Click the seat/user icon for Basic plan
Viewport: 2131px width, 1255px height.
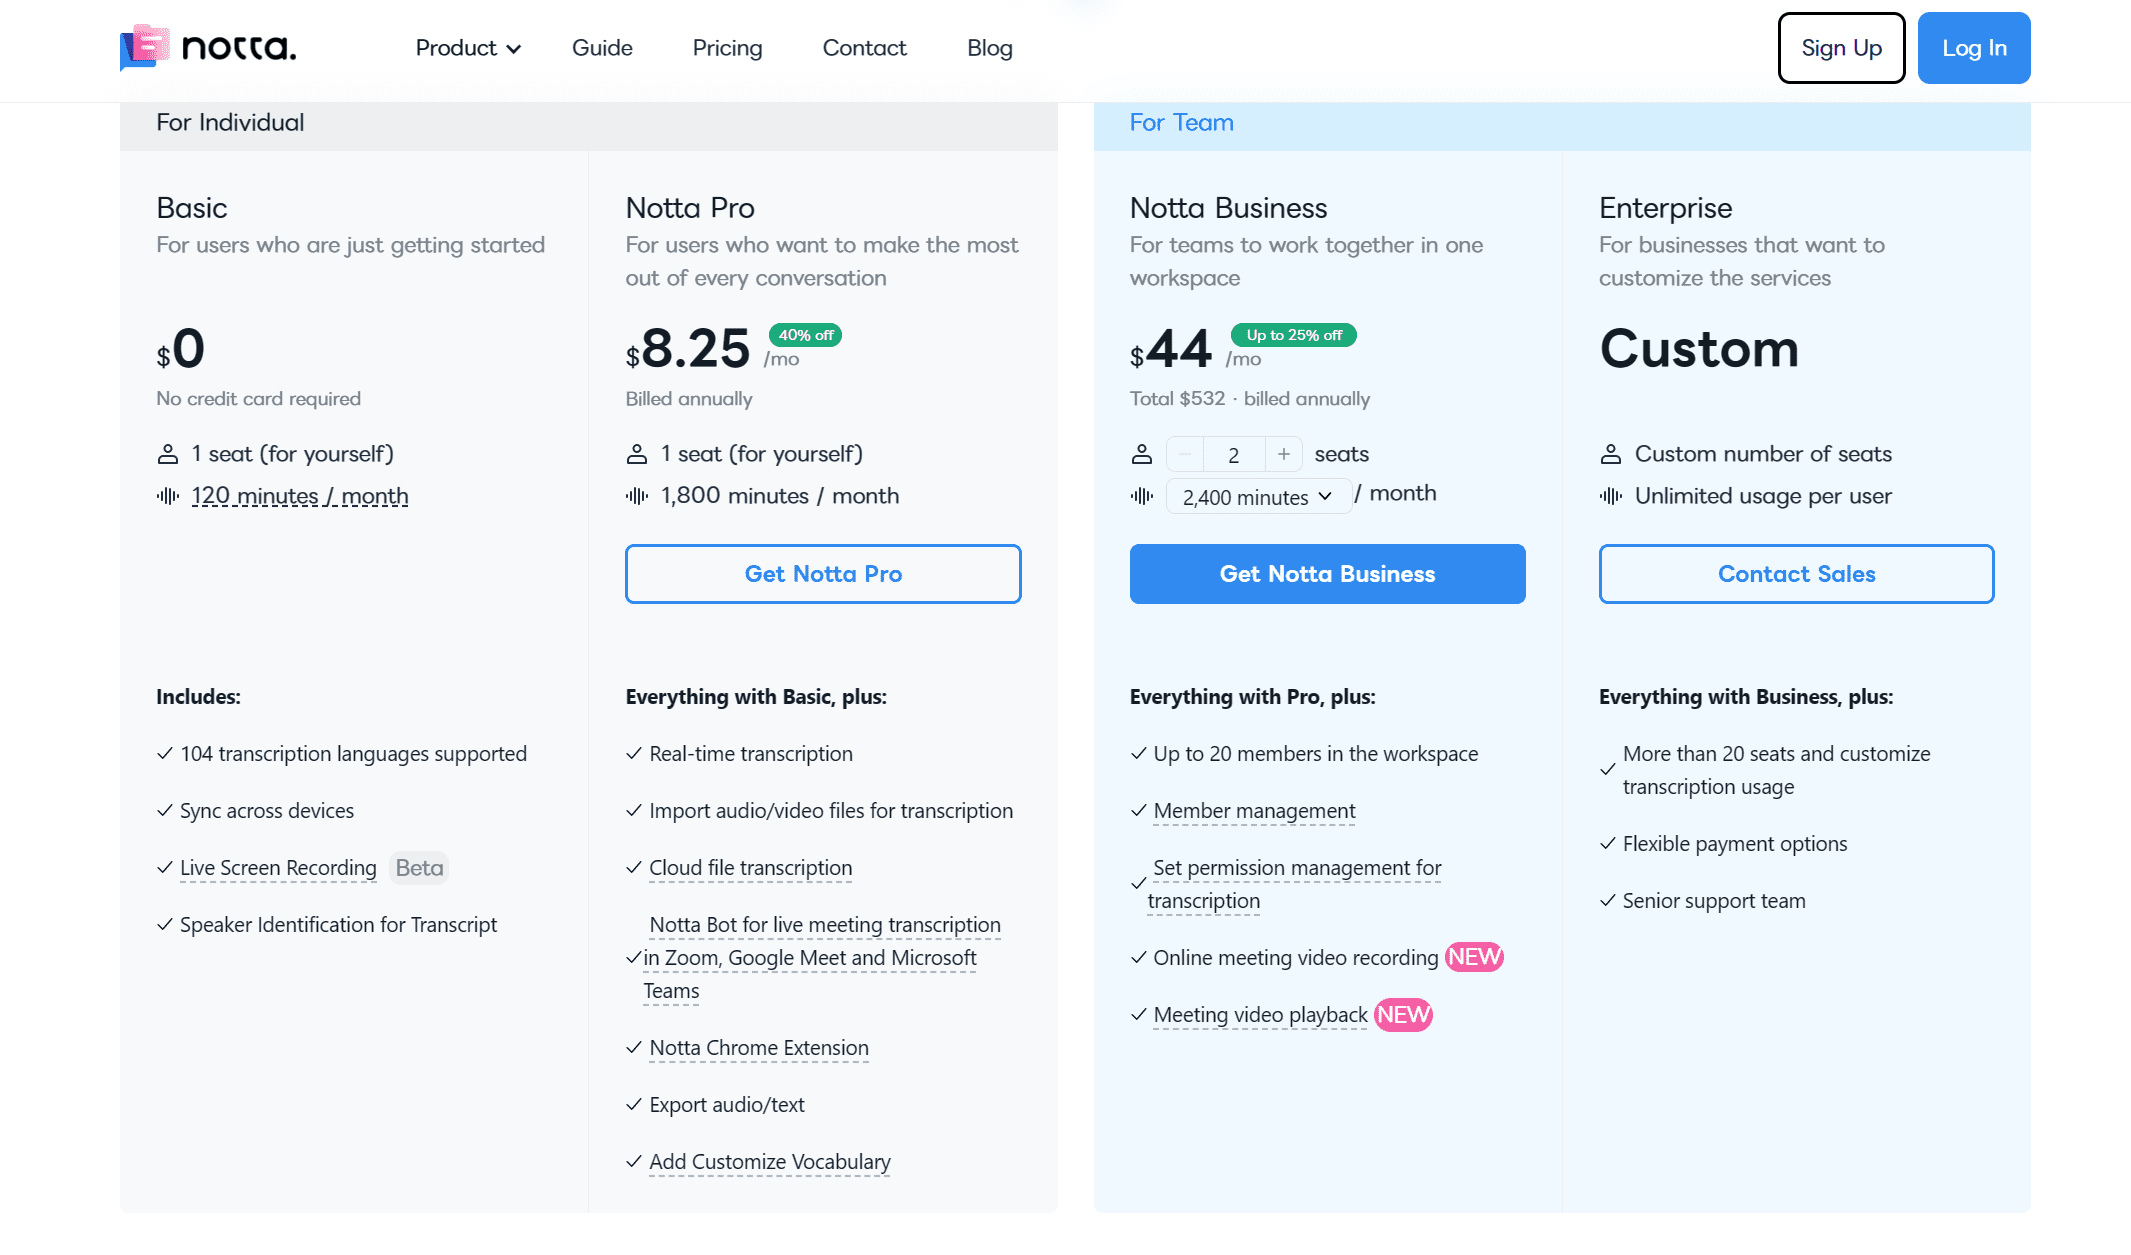[x=167, y=453]
